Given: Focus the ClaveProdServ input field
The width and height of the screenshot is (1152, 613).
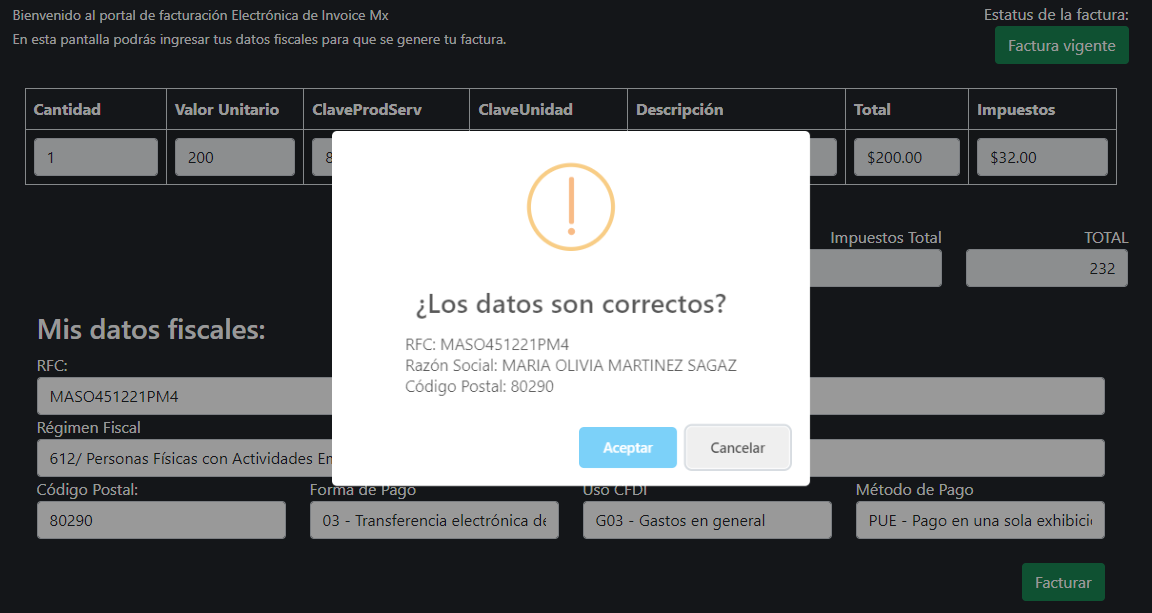Looking at the screenshot, I should pyautogui.click(x=321, y=157).
